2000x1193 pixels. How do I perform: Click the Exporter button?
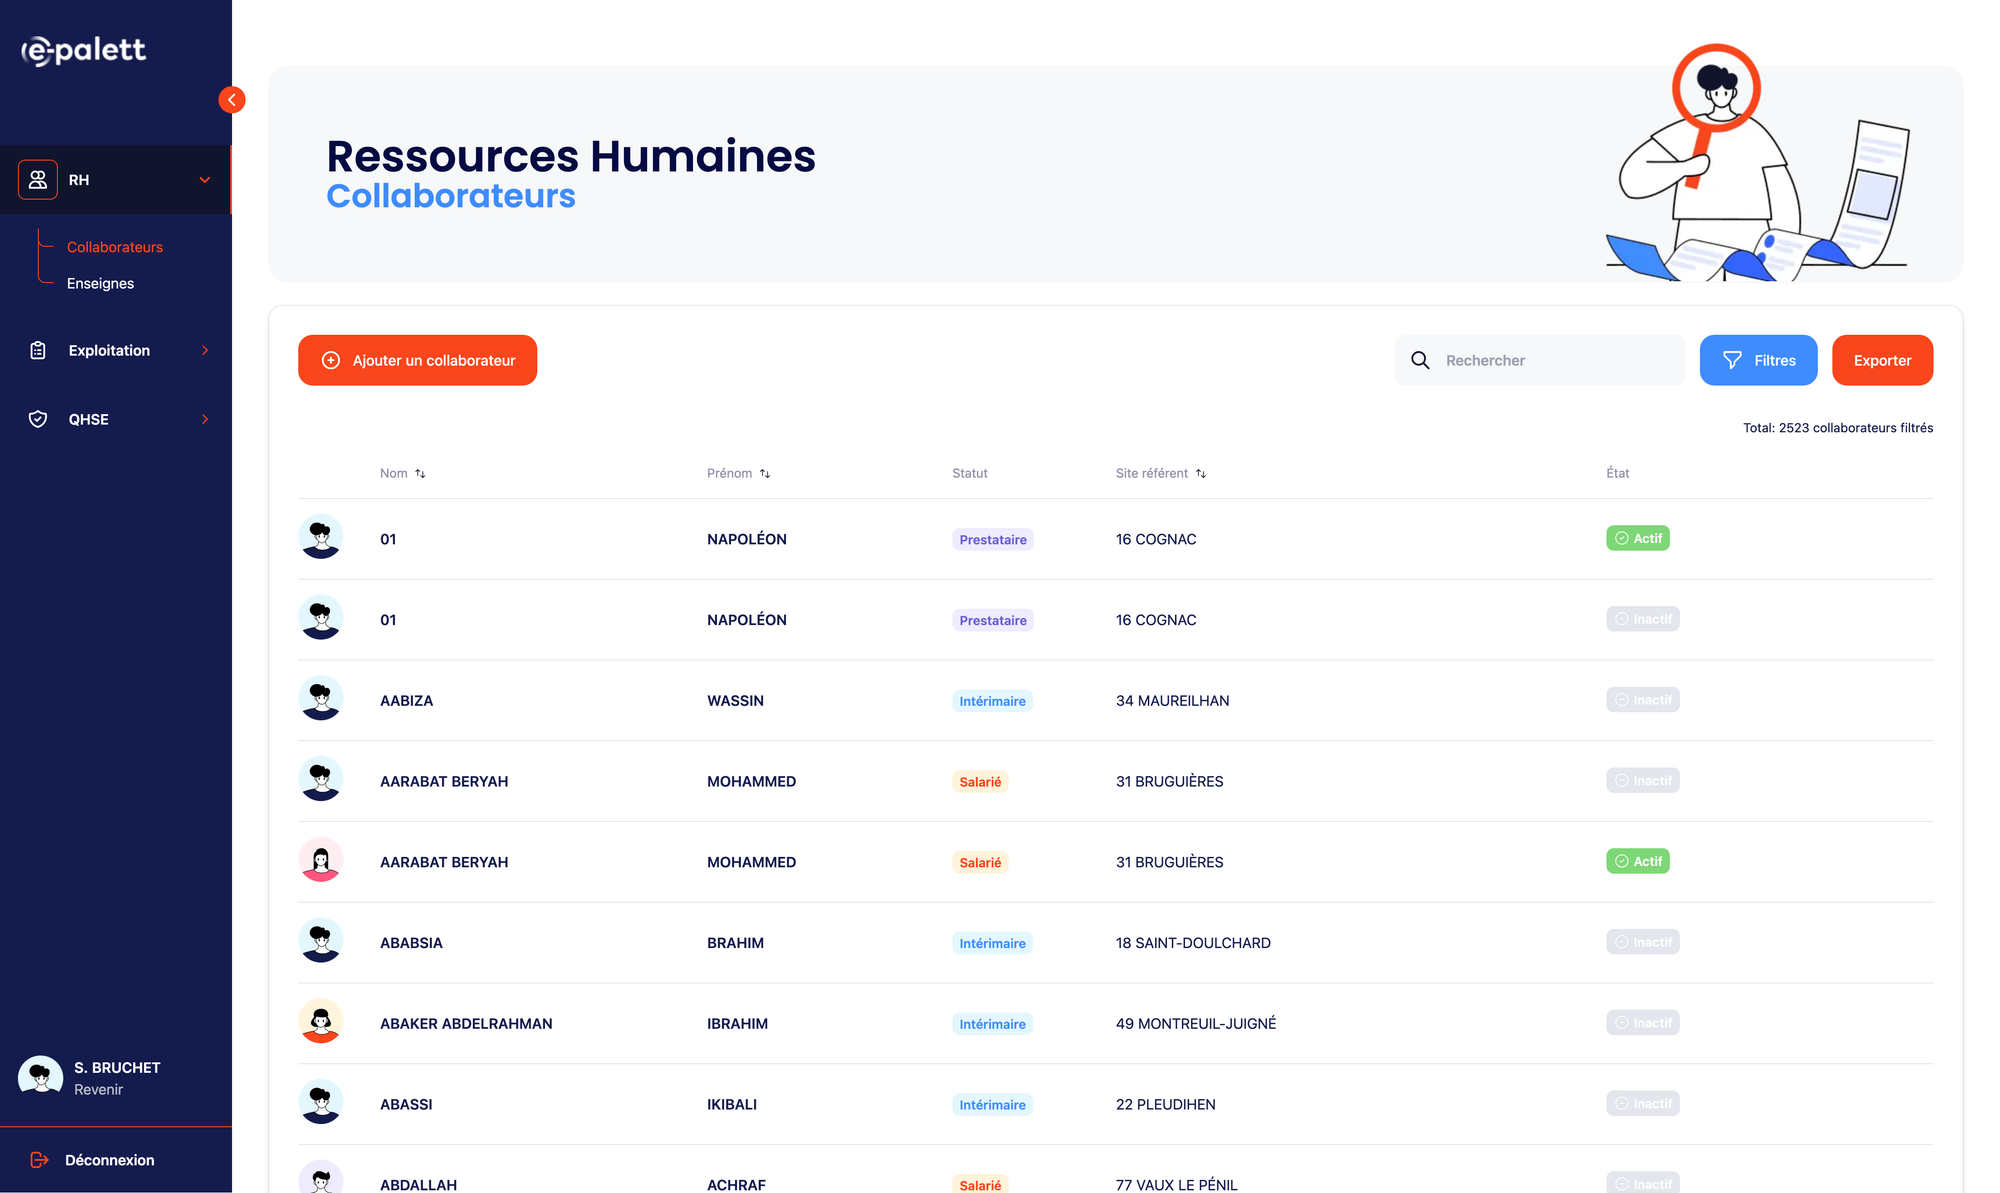pyautogui.click(x=1881, y=360)
